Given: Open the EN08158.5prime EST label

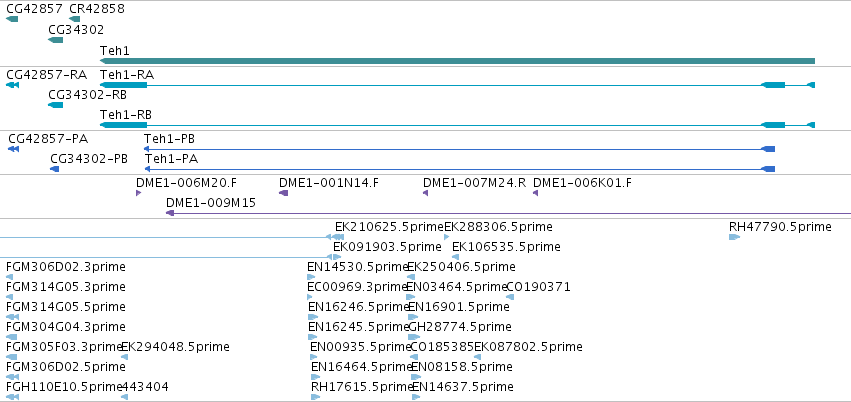Looking at the screenshot, I should tap(462, 367).
